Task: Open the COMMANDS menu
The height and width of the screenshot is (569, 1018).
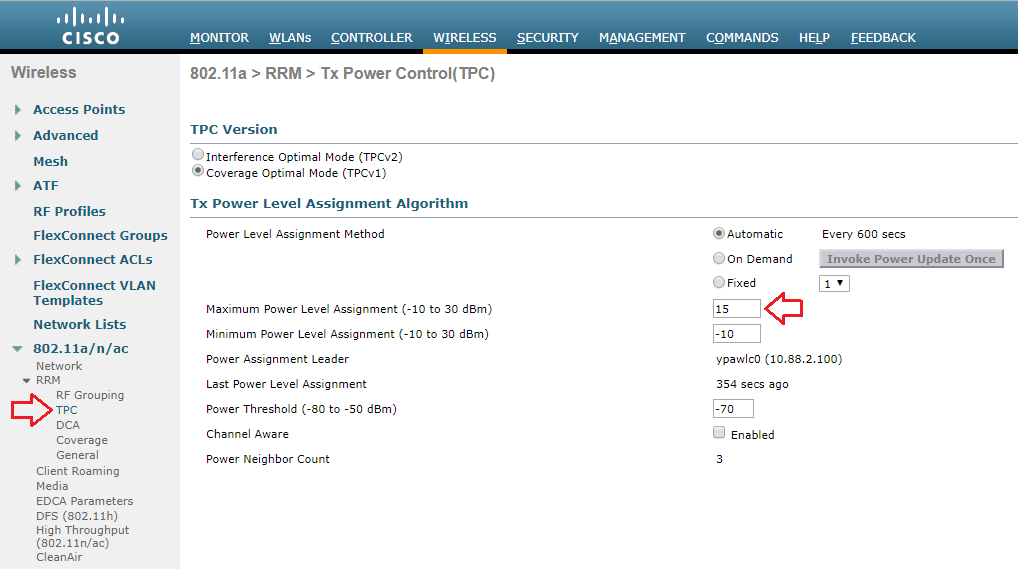Action: [742, 38]
